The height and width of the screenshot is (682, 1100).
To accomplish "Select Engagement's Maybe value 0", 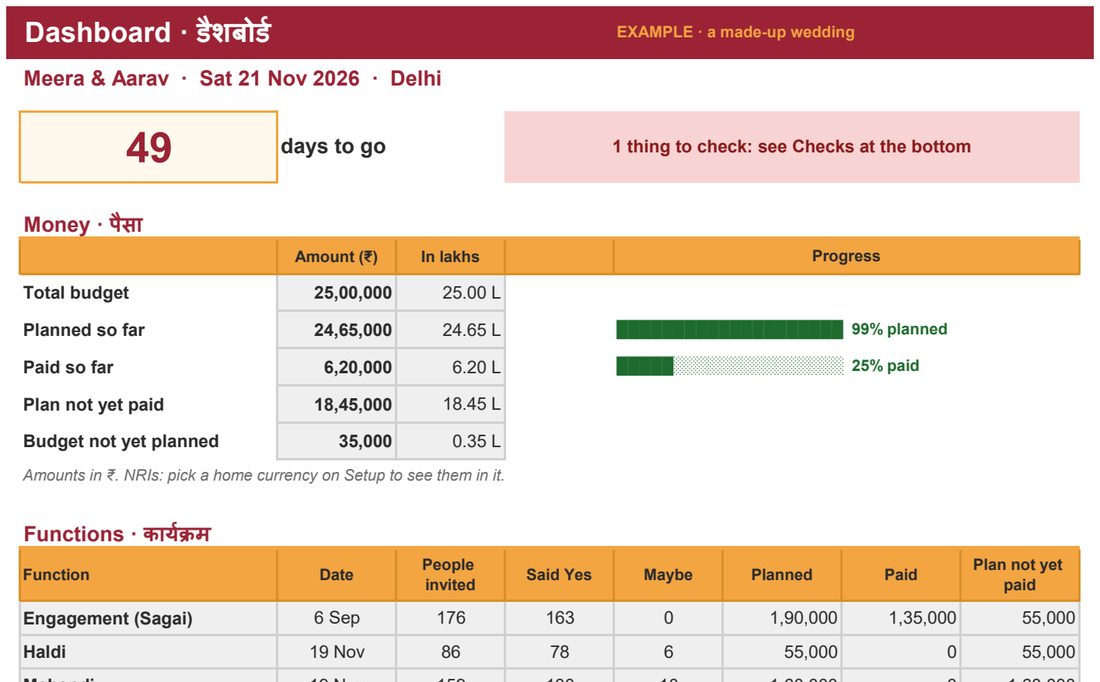I will tap(668, 618).
